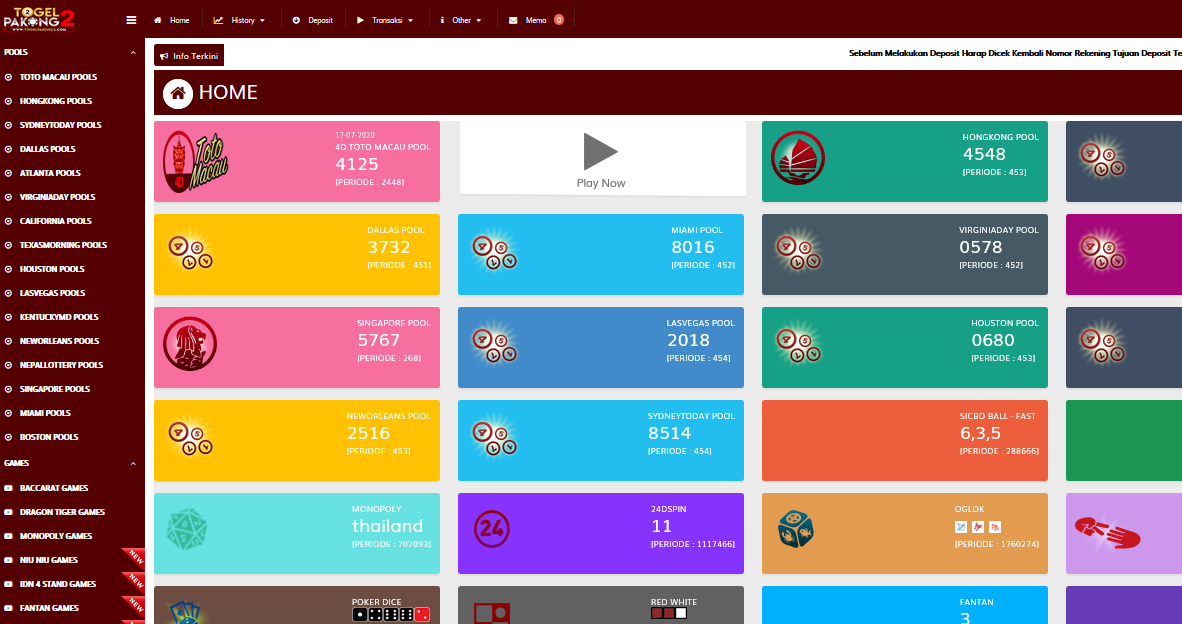Click the Togel Pakong 2 logo
1182x624 pixels.
[x=38, y=19]
